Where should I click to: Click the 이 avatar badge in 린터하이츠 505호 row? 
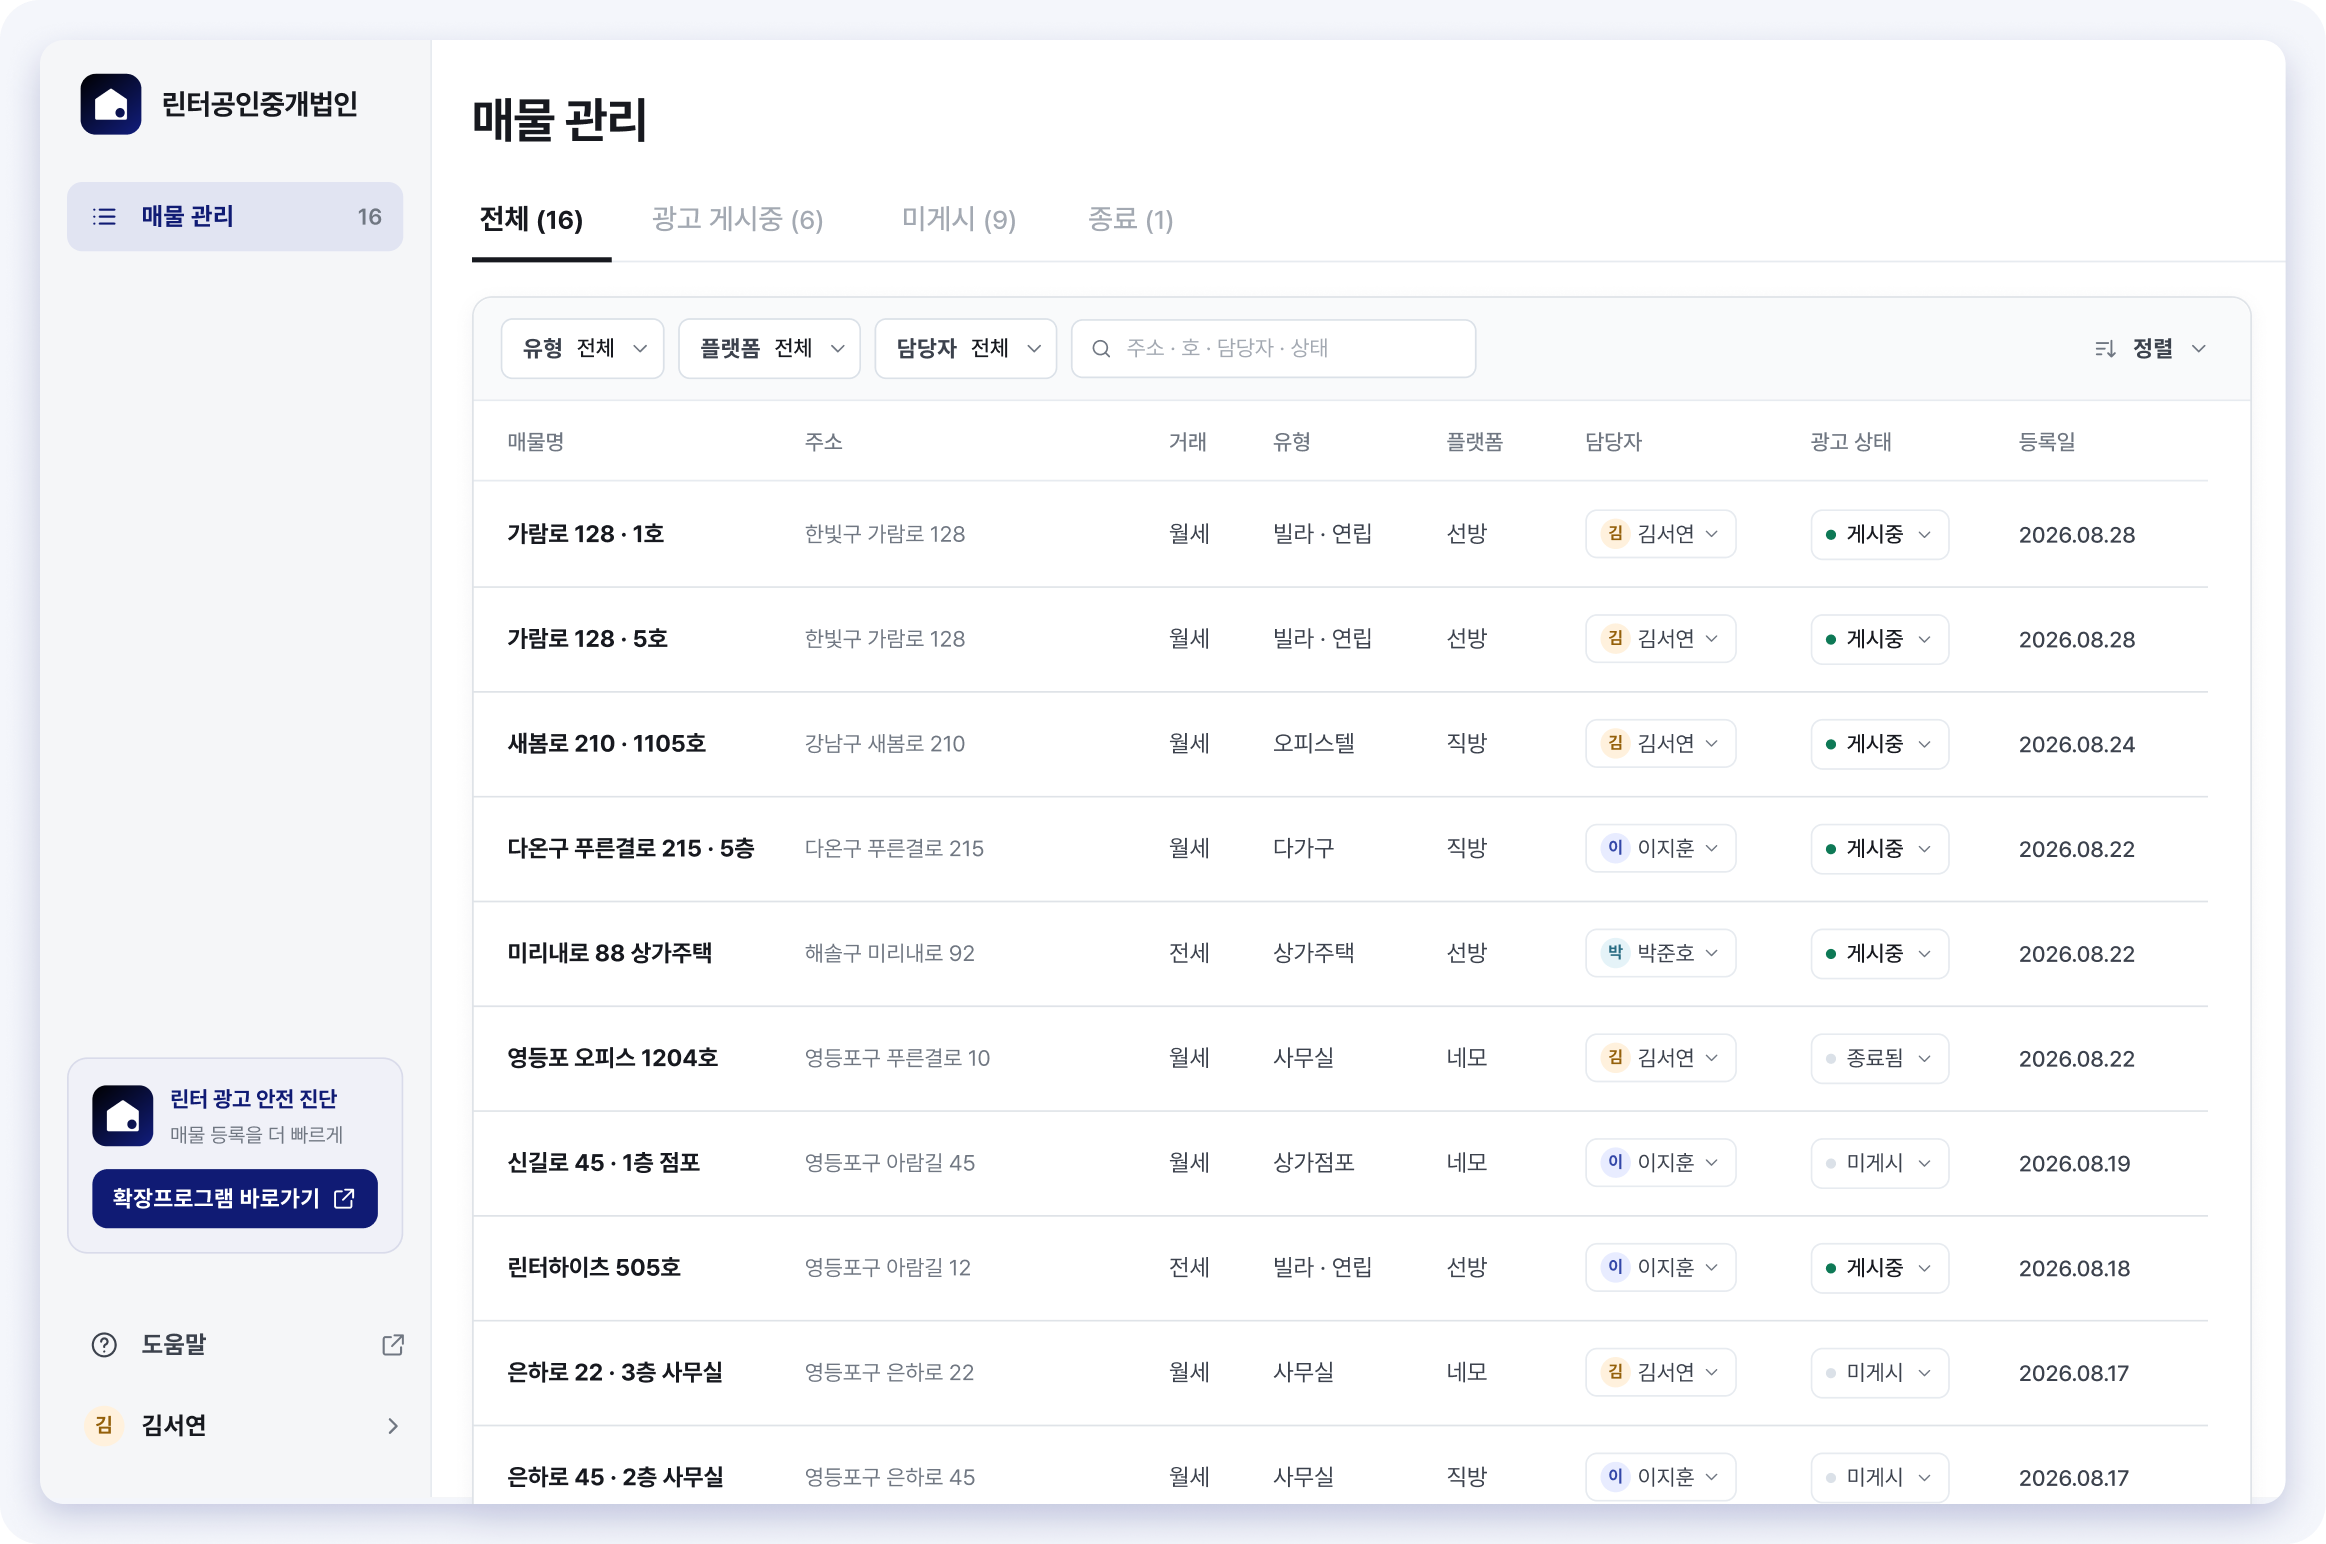(1615, 1267)
